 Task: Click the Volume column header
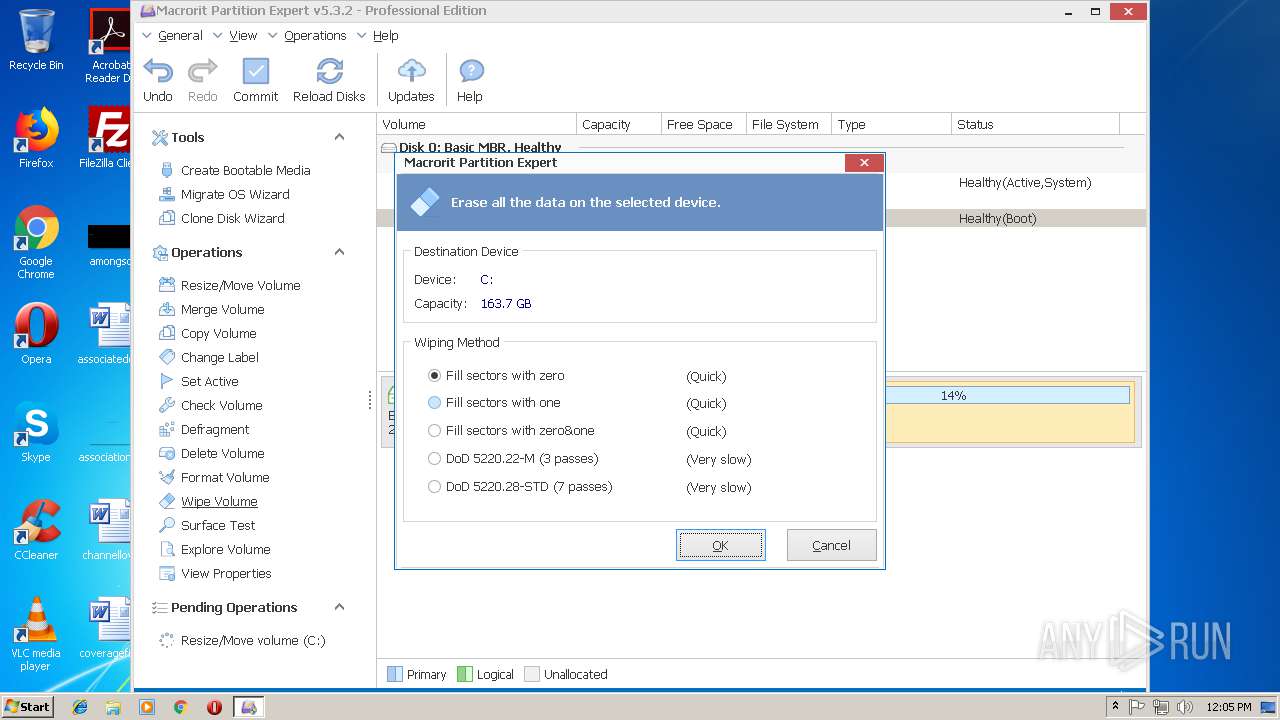[x=478, y=124]
